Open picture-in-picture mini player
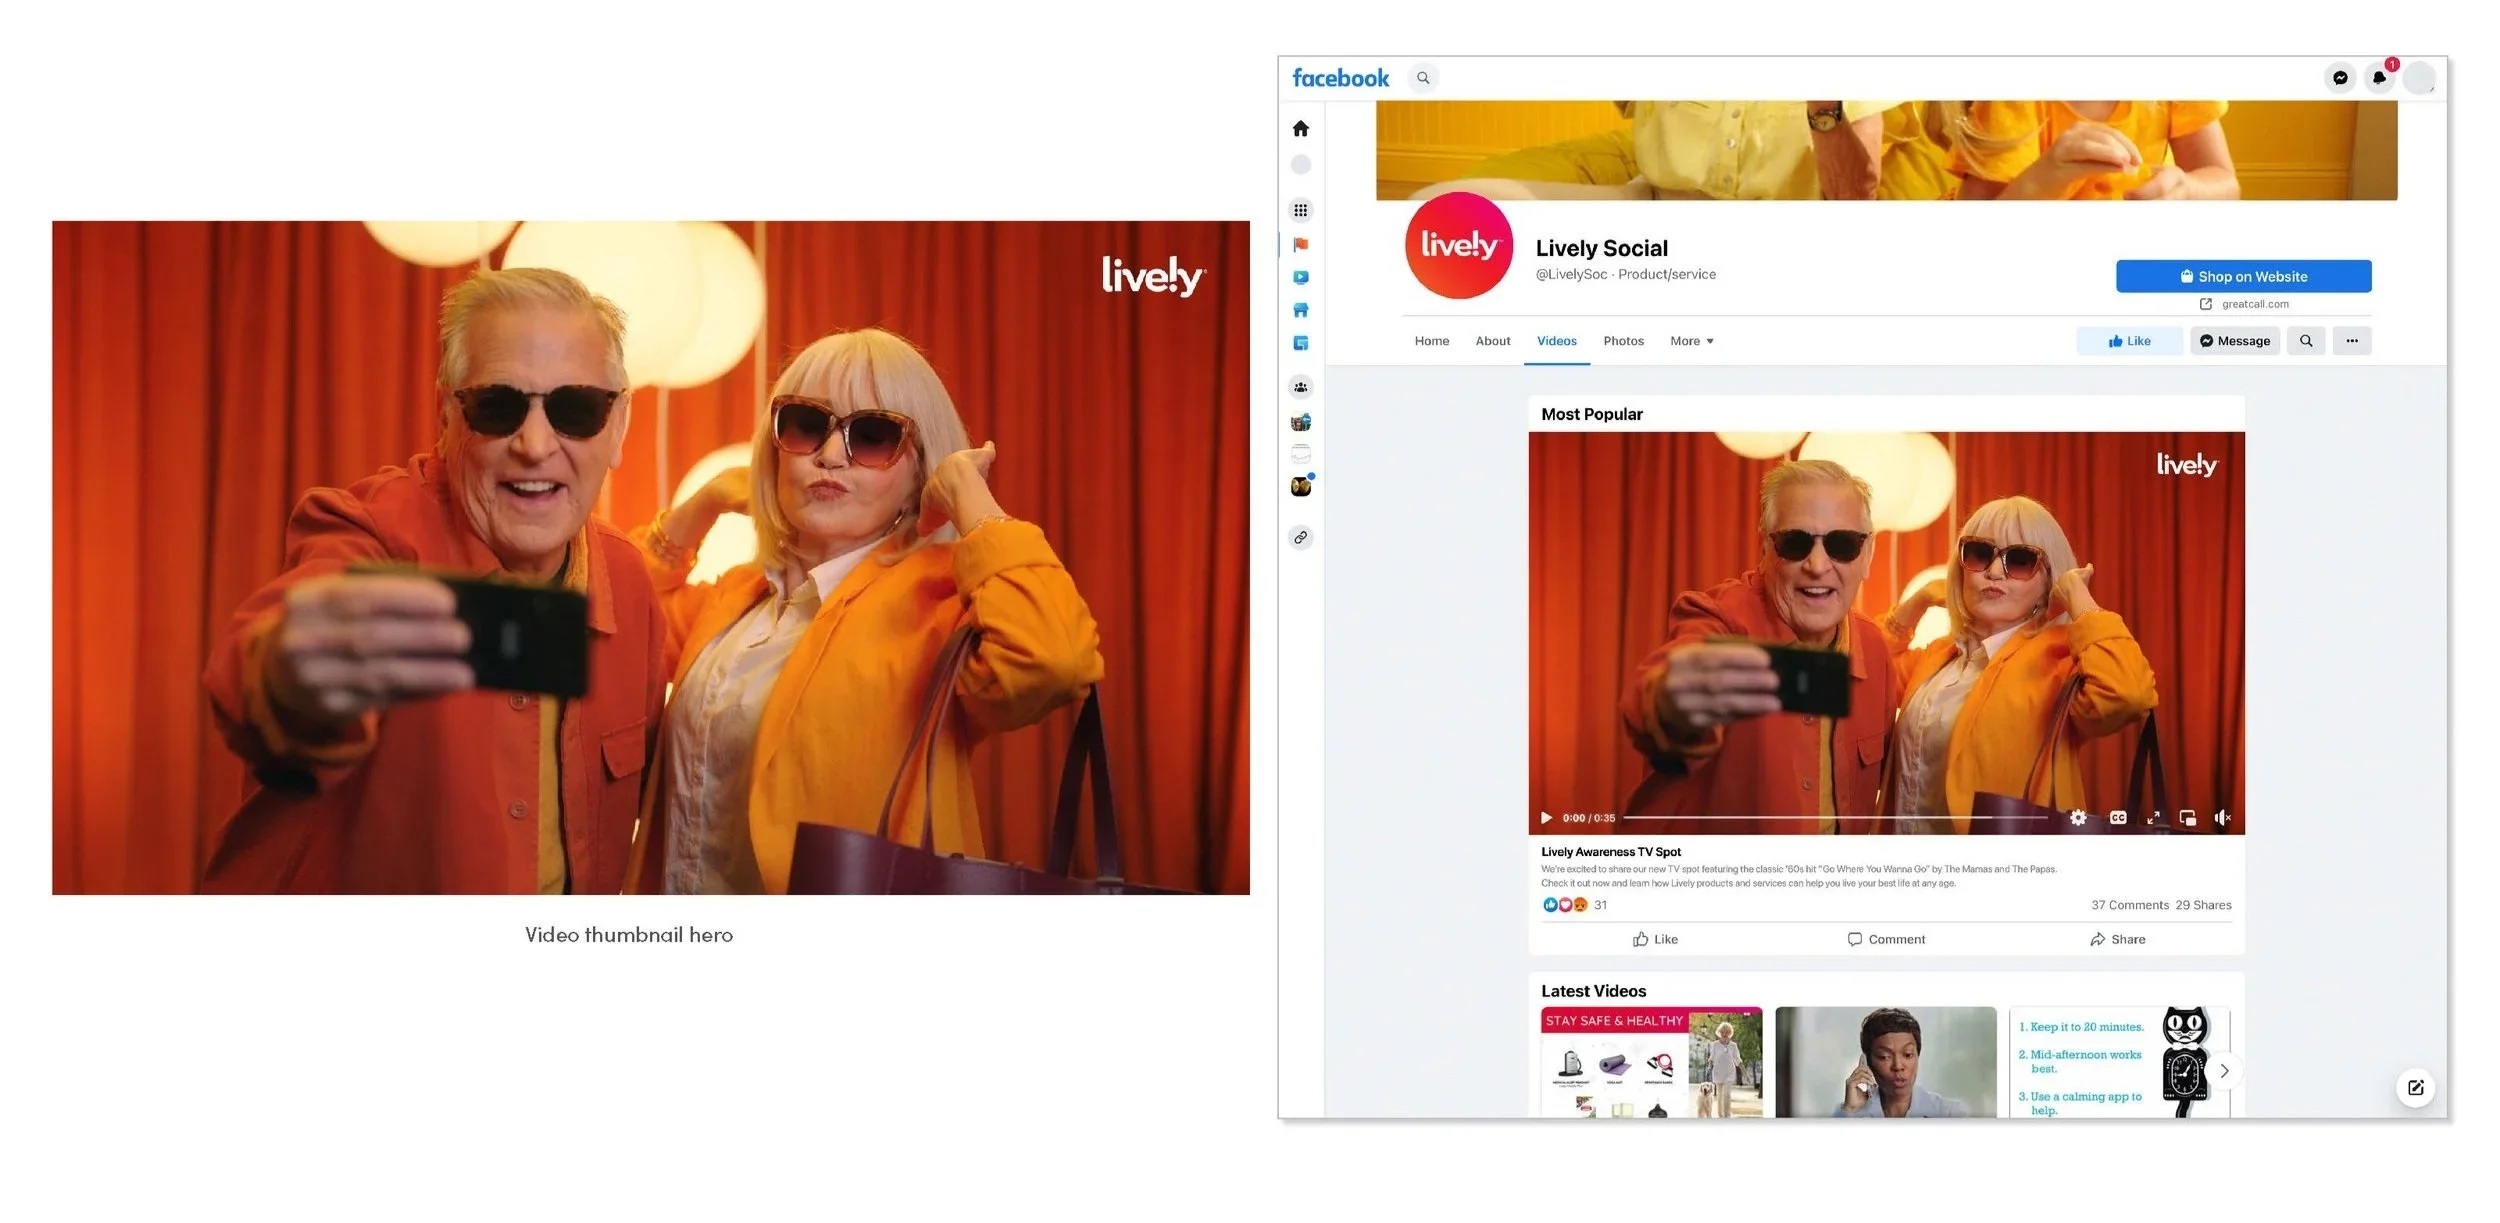Image resolution: width=2500 pixels, height=1223 pixels. [2187, 818]
